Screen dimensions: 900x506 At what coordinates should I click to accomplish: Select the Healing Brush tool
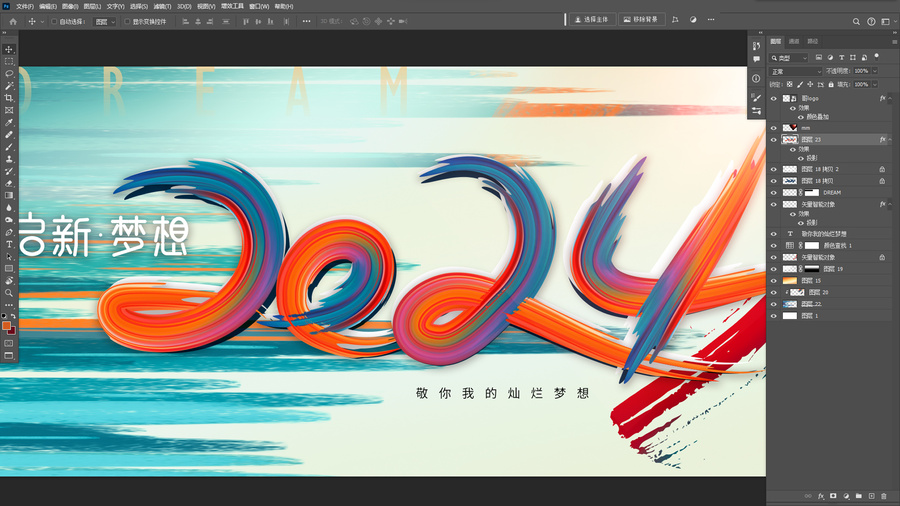9,135
